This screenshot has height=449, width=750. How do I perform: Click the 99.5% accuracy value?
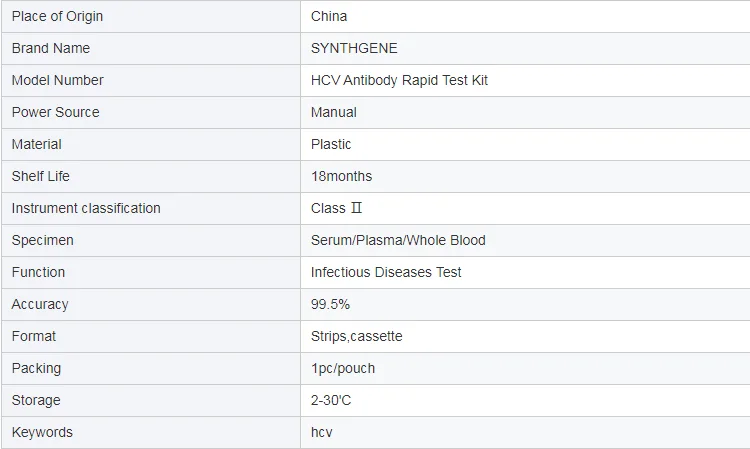tap(330, 304)
